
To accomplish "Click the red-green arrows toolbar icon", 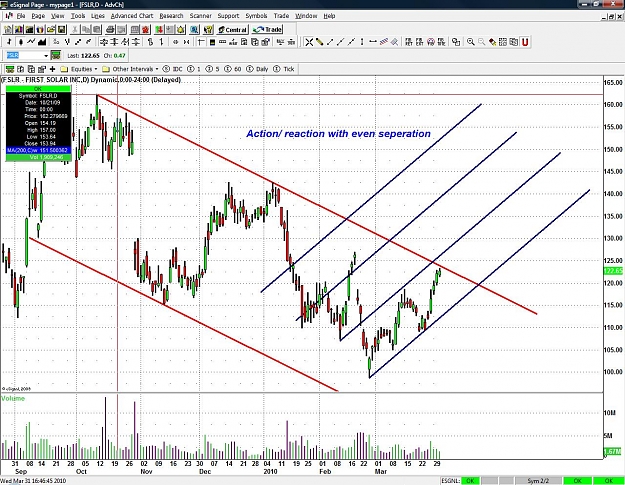I will coord(159,29).
